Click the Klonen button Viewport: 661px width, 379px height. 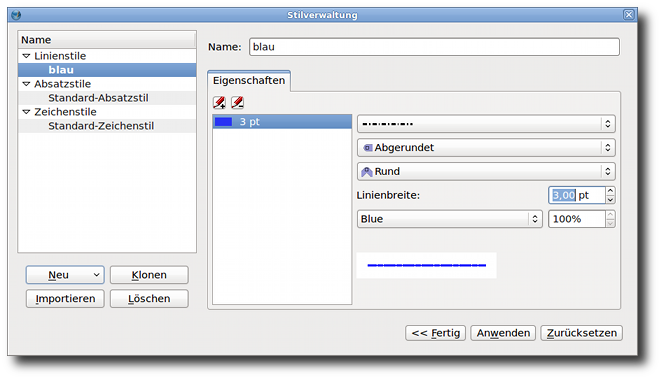(149, 275)
